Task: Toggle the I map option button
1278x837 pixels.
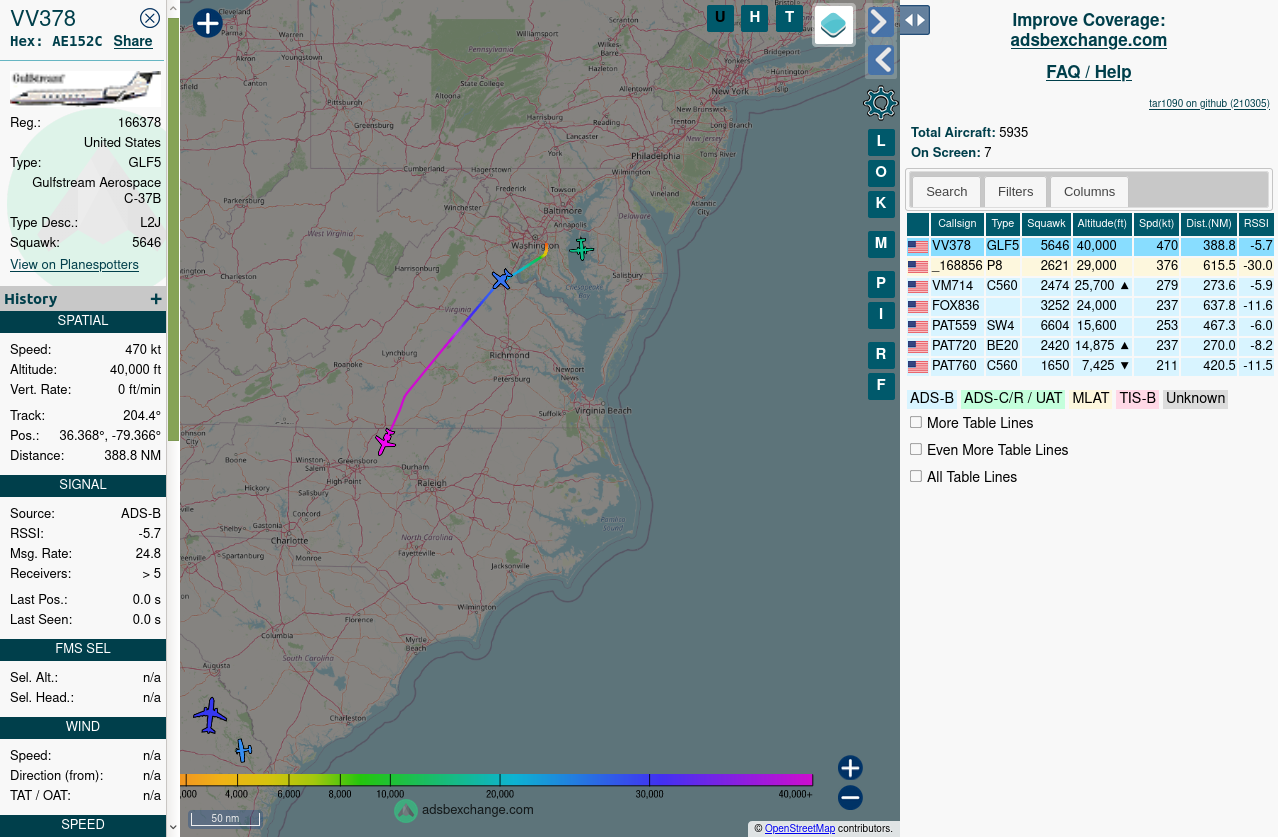Action: click(x=881, y=315)
